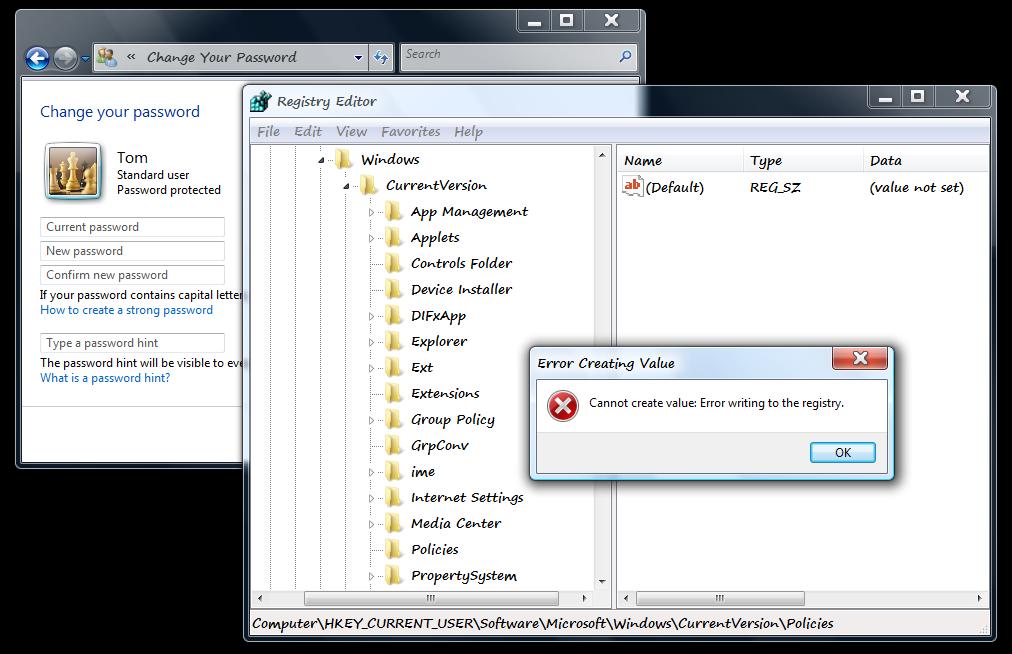Select the Applets folder icon
Image resolution: width=1012 pixels, height=654 pixels.
(394, 237)
